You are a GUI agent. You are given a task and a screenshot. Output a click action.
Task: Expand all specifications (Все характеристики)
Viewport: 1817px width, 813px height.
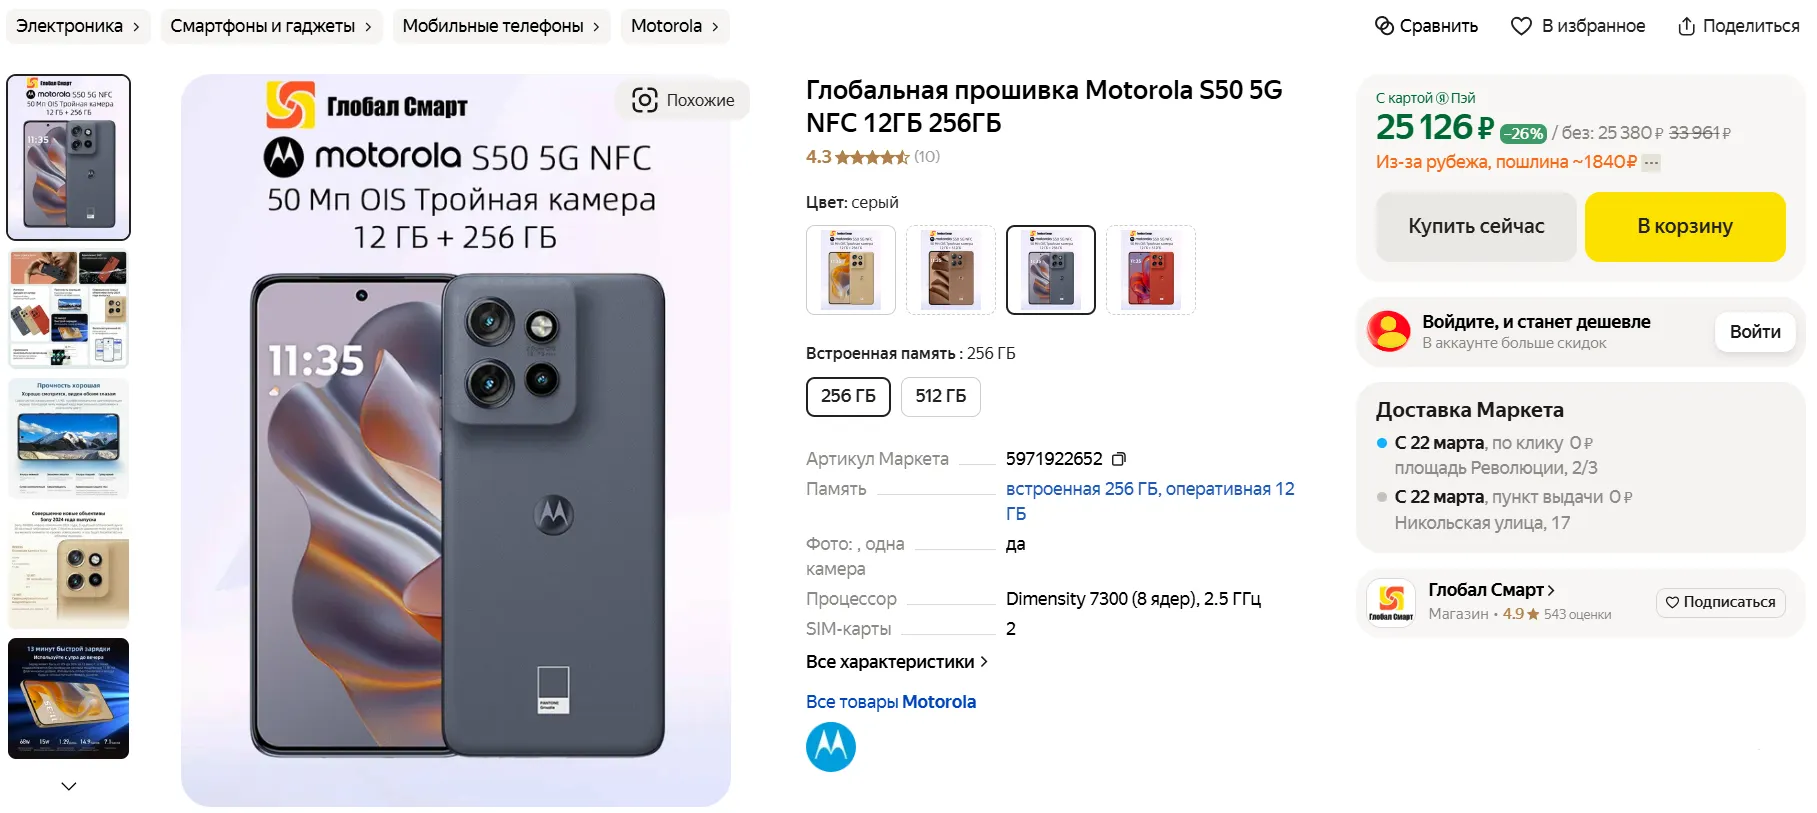[x=896, y=662]
